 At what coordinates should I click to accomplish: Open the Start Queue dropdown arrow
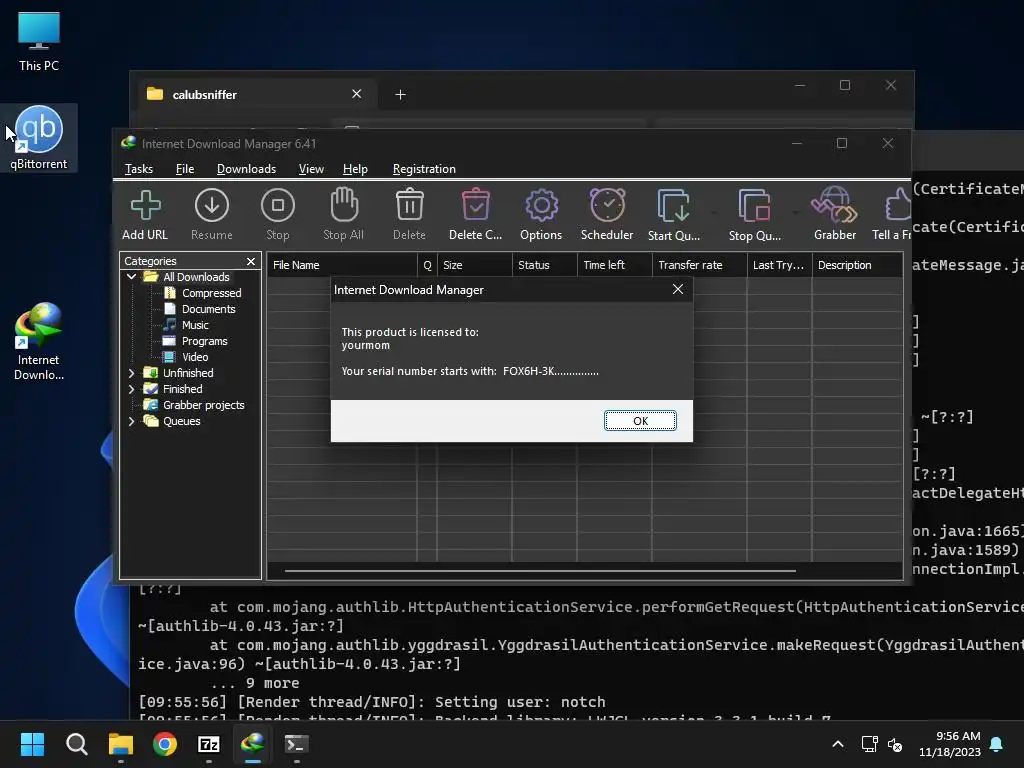click(x=713, y=213)
